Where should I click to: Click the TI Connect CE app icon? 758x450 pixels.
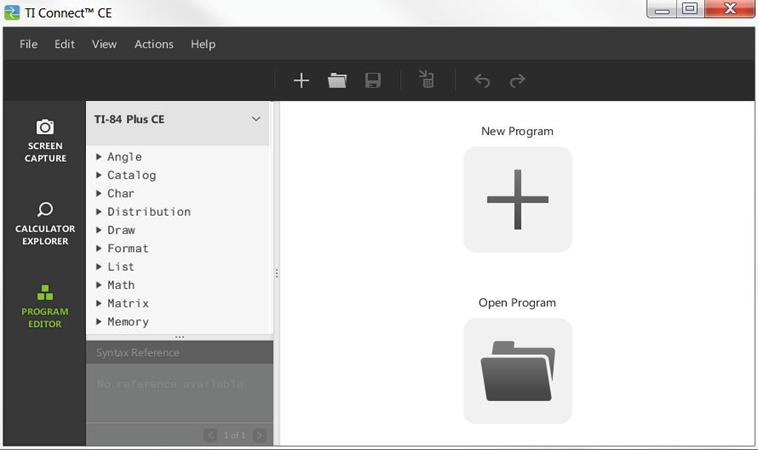(12, 13)
